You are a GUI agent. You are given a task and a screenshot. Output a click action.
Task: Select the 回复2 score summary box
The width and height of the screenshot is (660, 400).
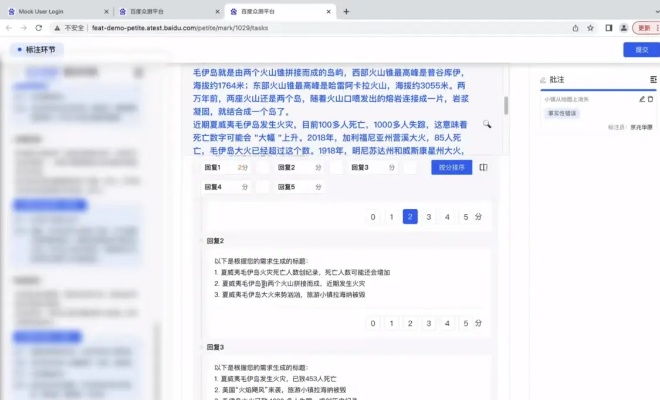pyautogui.click(x=299, y=167)
